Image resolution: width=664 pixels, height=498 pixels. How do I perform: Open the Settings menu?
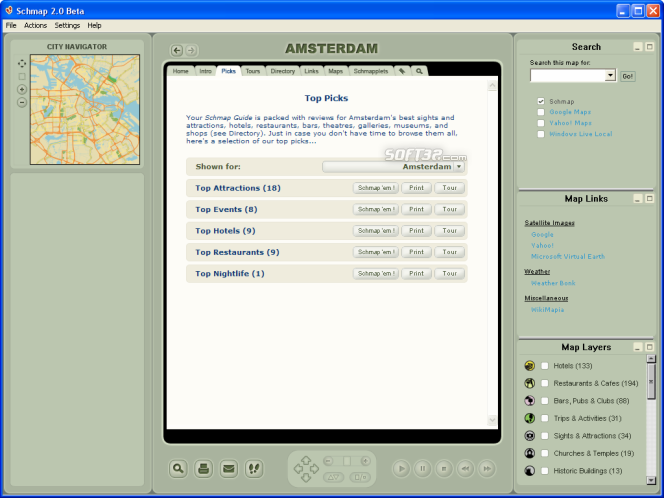tap(67, 25)
